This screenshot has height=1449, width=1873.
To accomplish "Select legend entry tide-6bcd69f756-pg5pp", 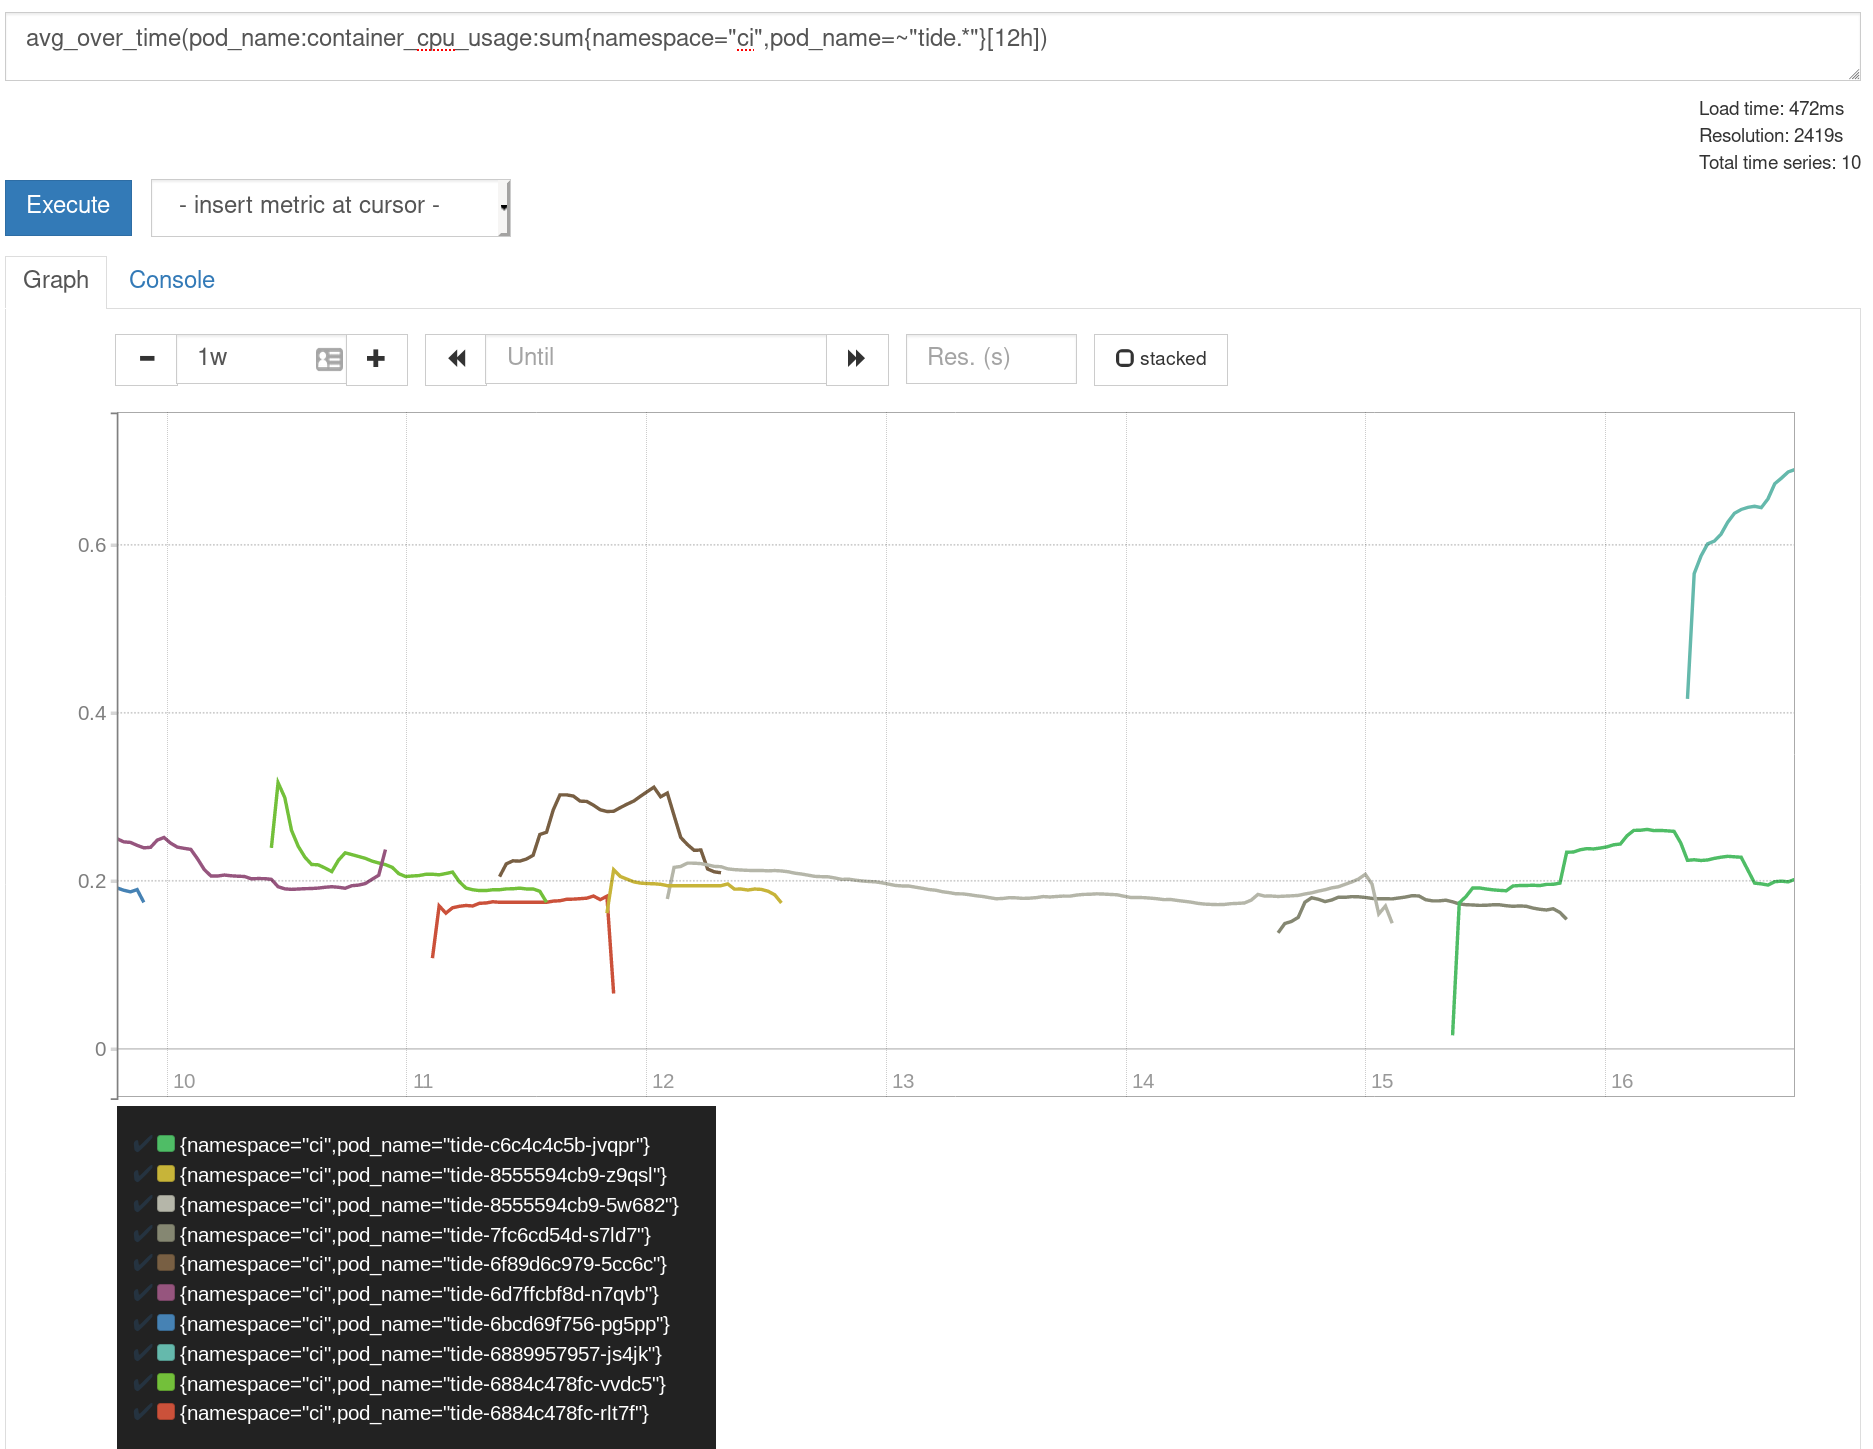I will click(x=425, y=1324).
